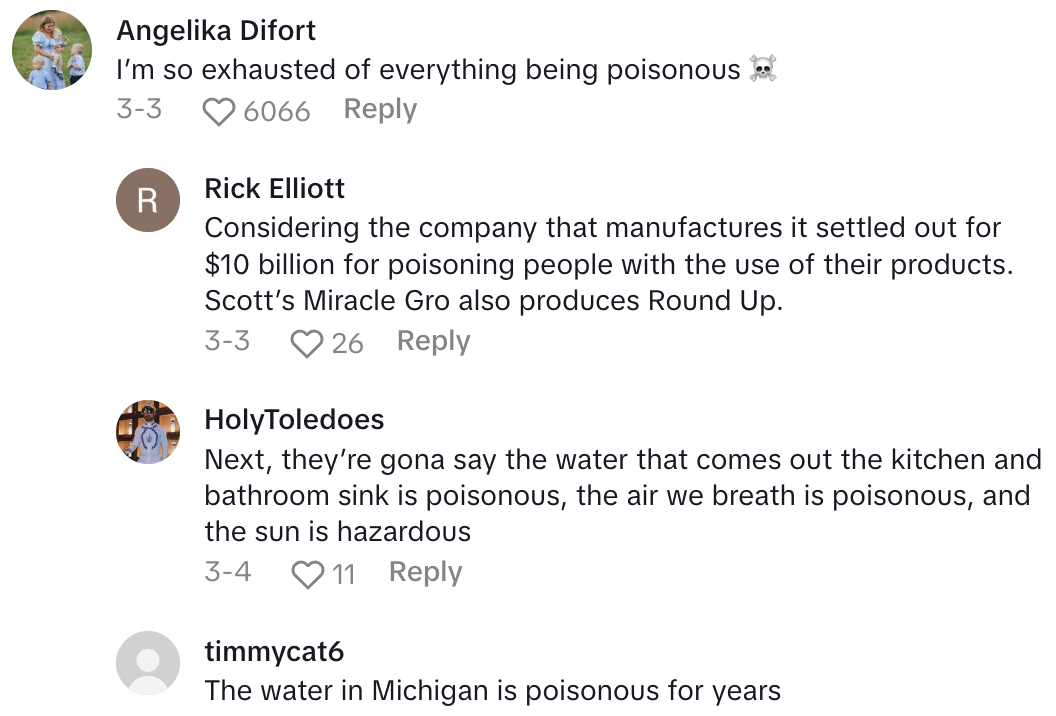Reply to Rick Elliott's comment
This screenshot has width=1056, height=716.
[x=433, y=341]
